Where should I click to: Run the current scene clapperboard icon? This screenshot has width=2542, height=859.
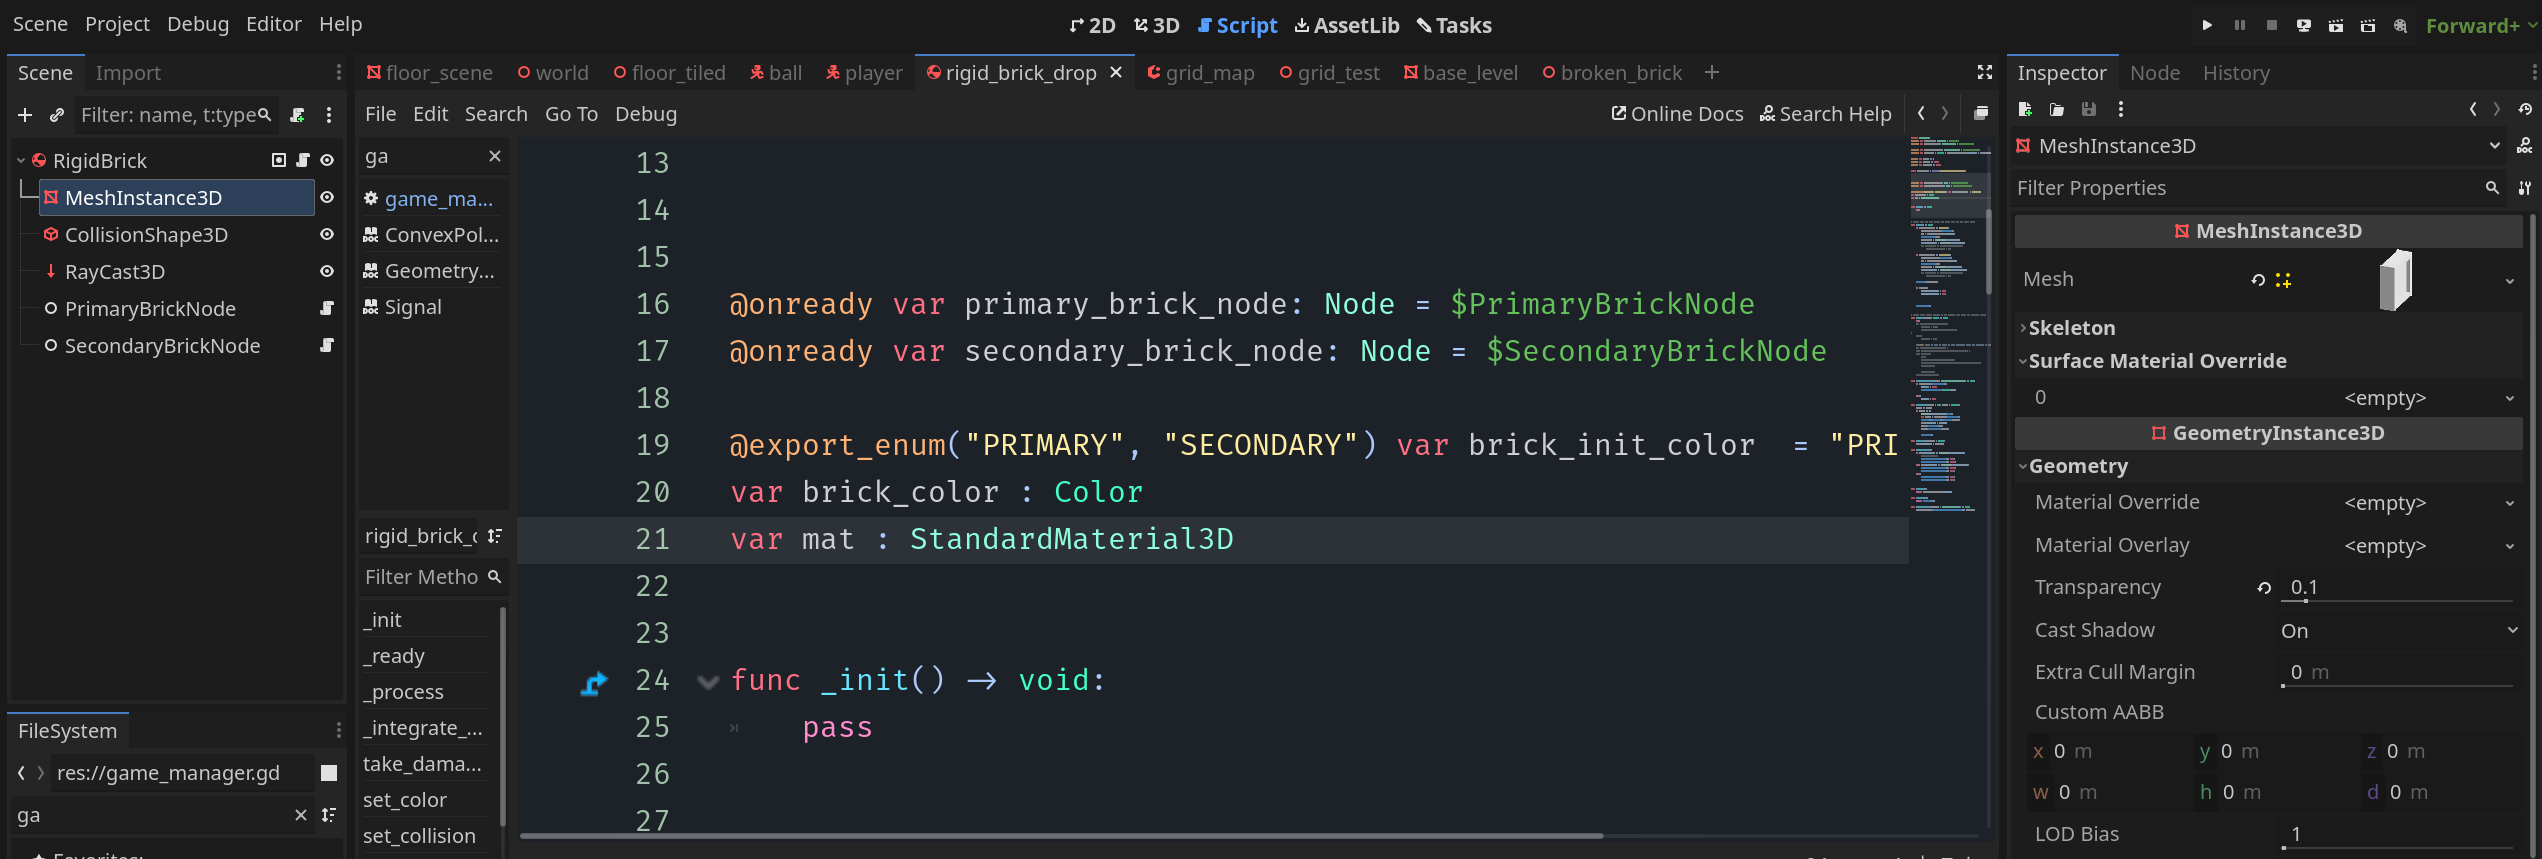[x=2336, y=25]
